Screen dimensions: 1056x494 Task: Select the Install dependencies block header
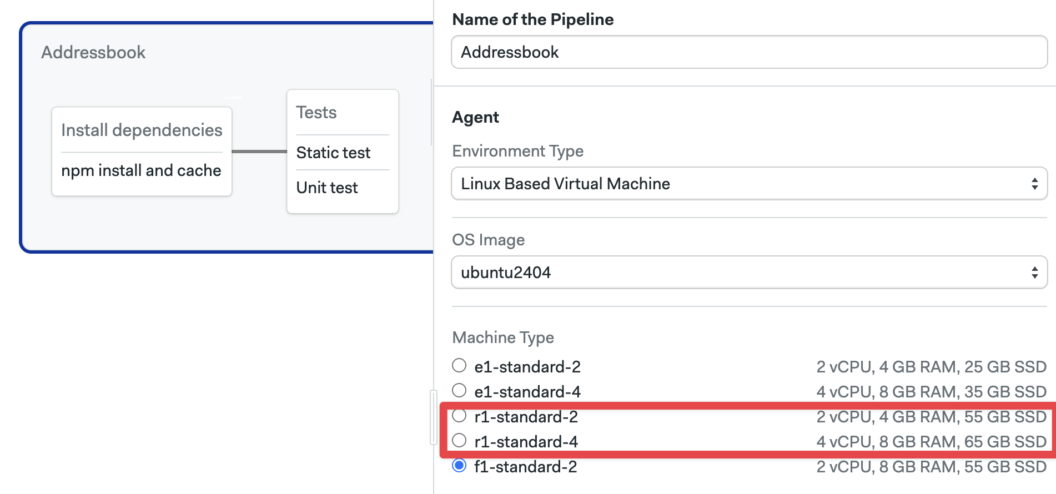141,130
